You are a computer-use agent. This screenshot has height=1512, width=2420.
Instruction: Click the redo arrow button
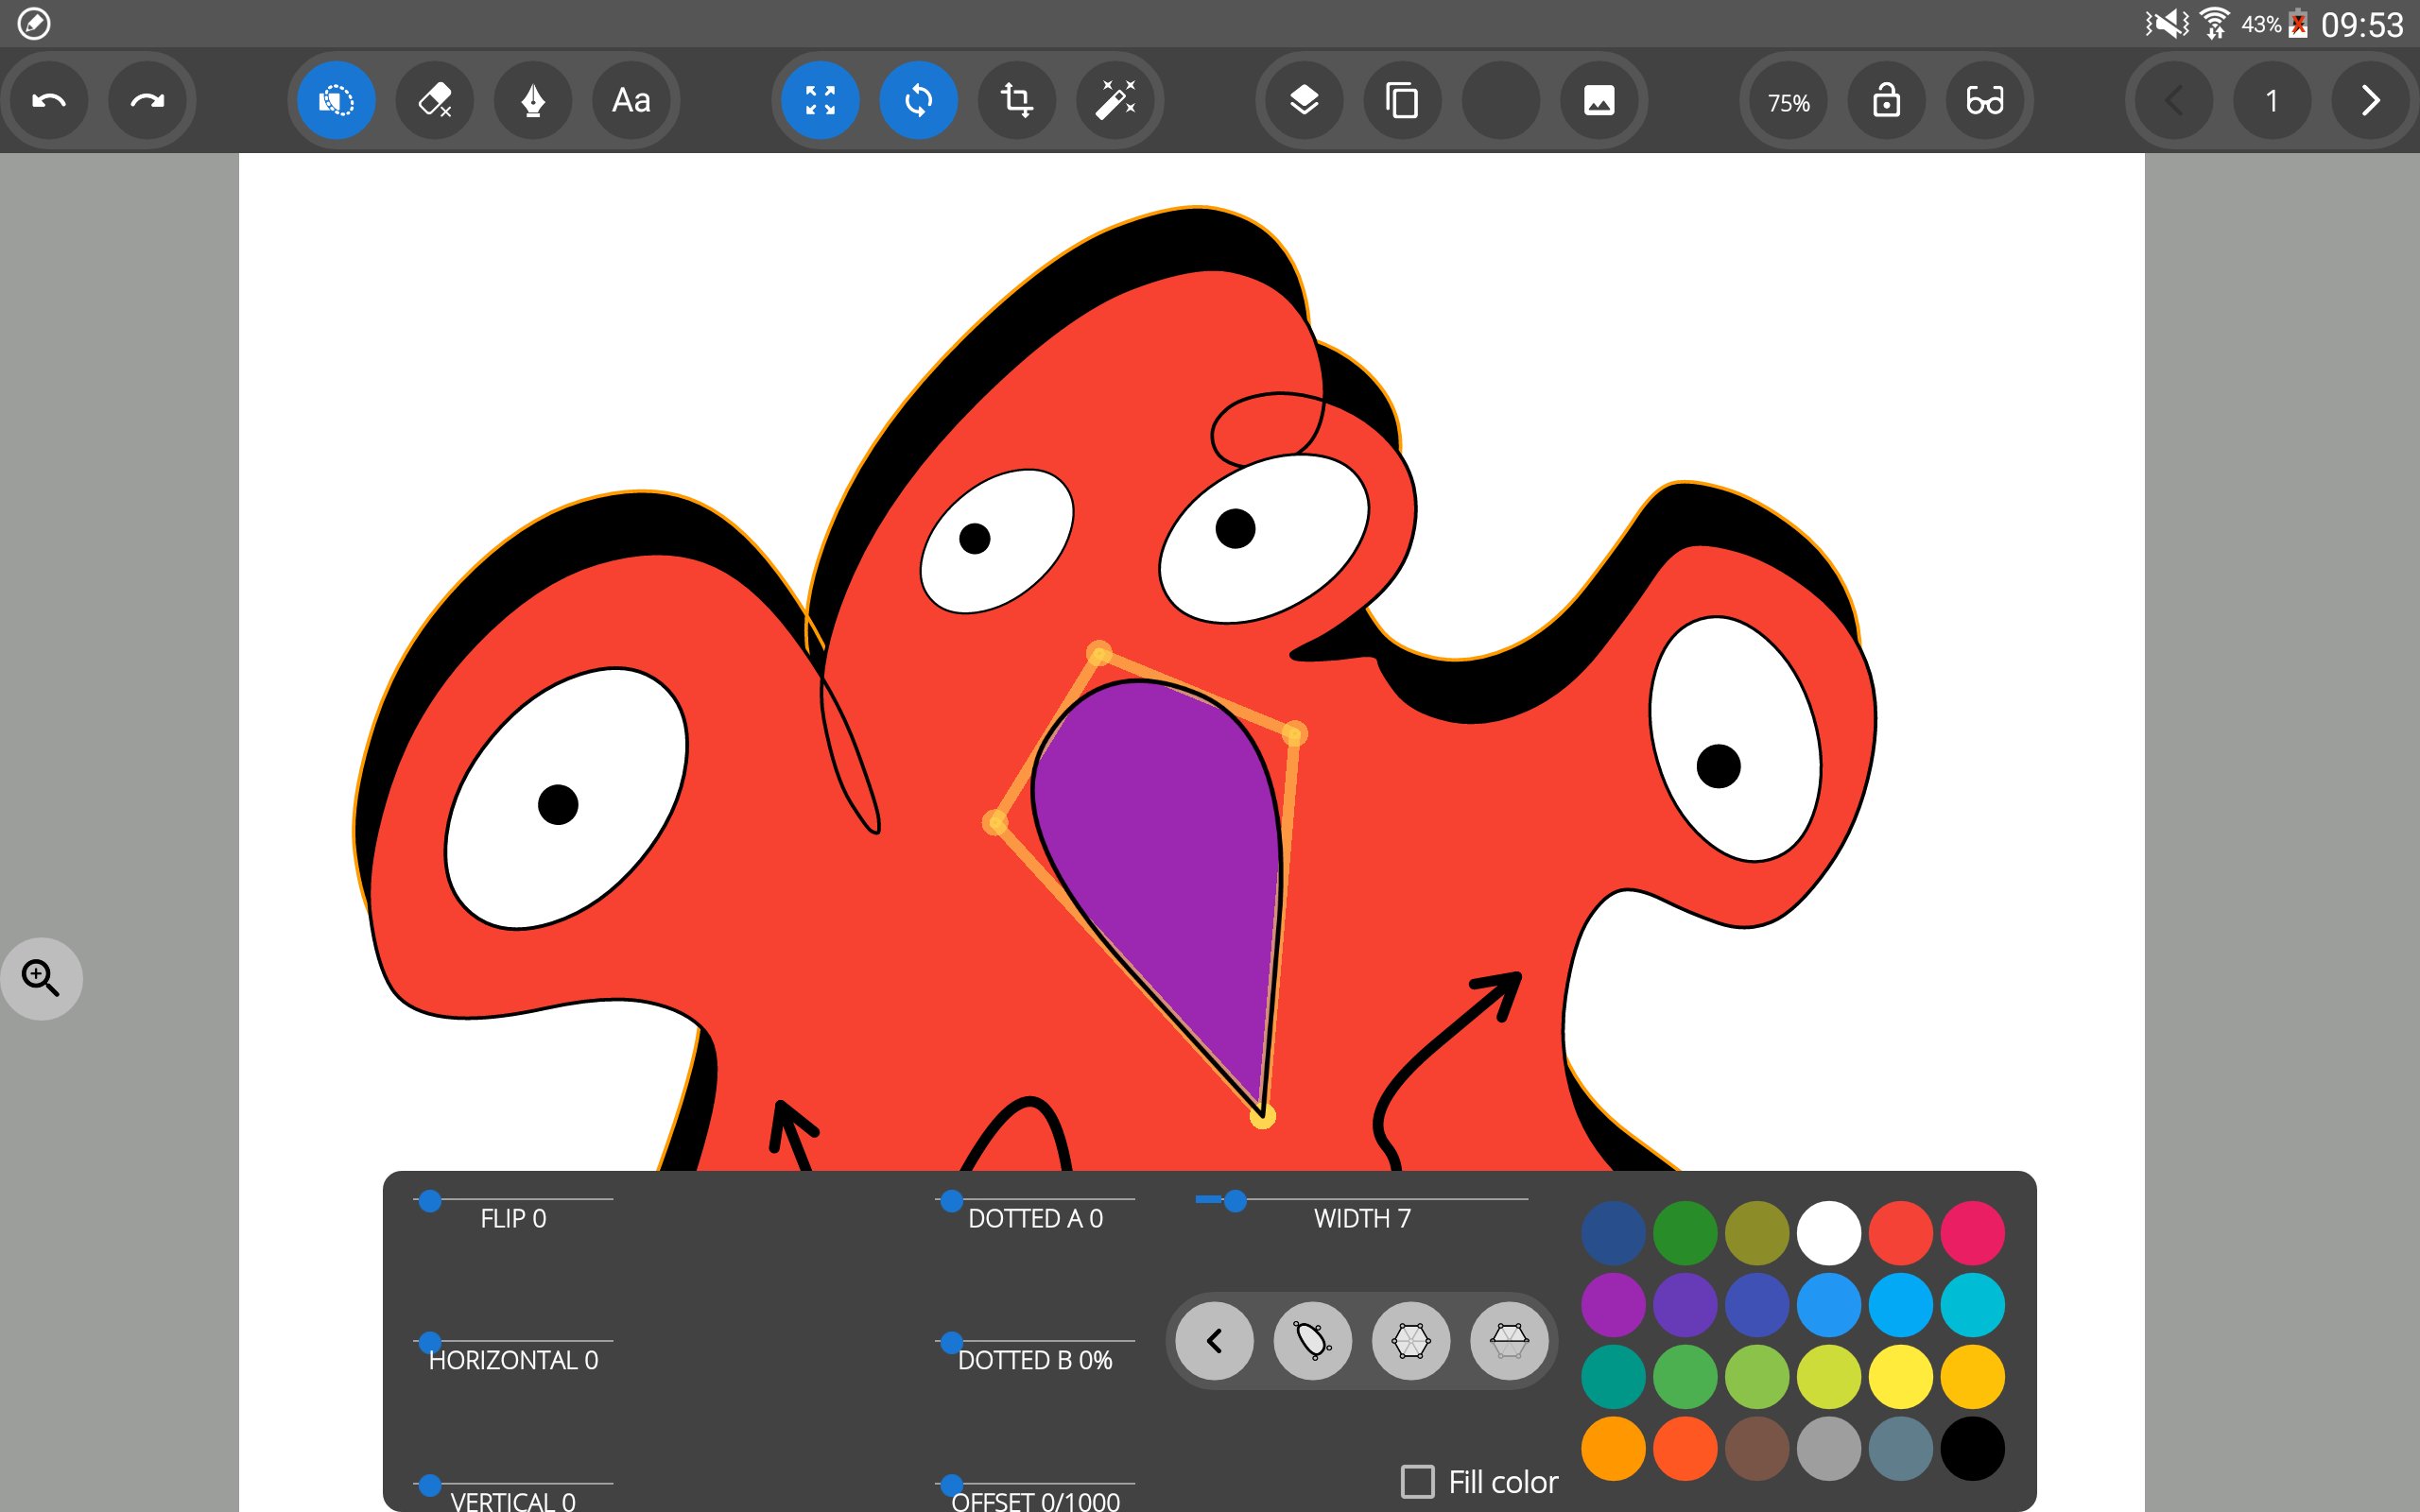(147, 101)
